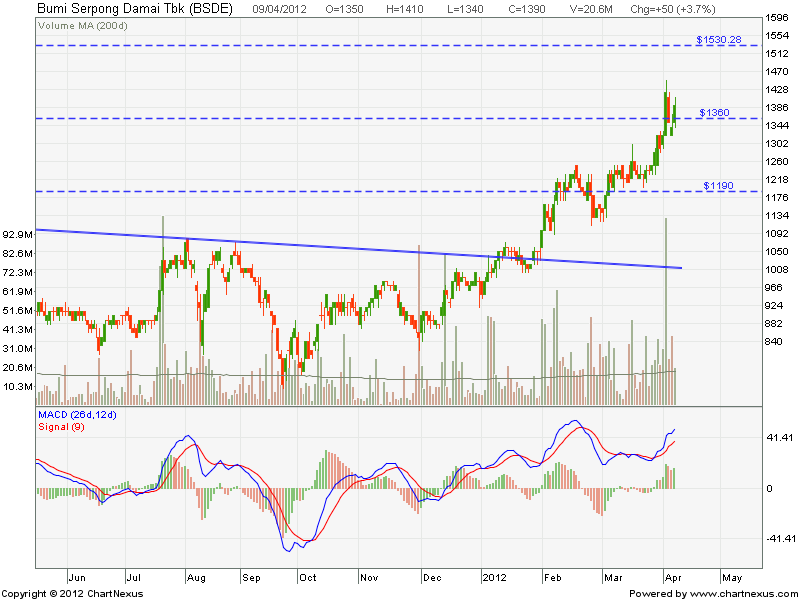Click the Chg=+50 (+3.7%) change text

672,9
